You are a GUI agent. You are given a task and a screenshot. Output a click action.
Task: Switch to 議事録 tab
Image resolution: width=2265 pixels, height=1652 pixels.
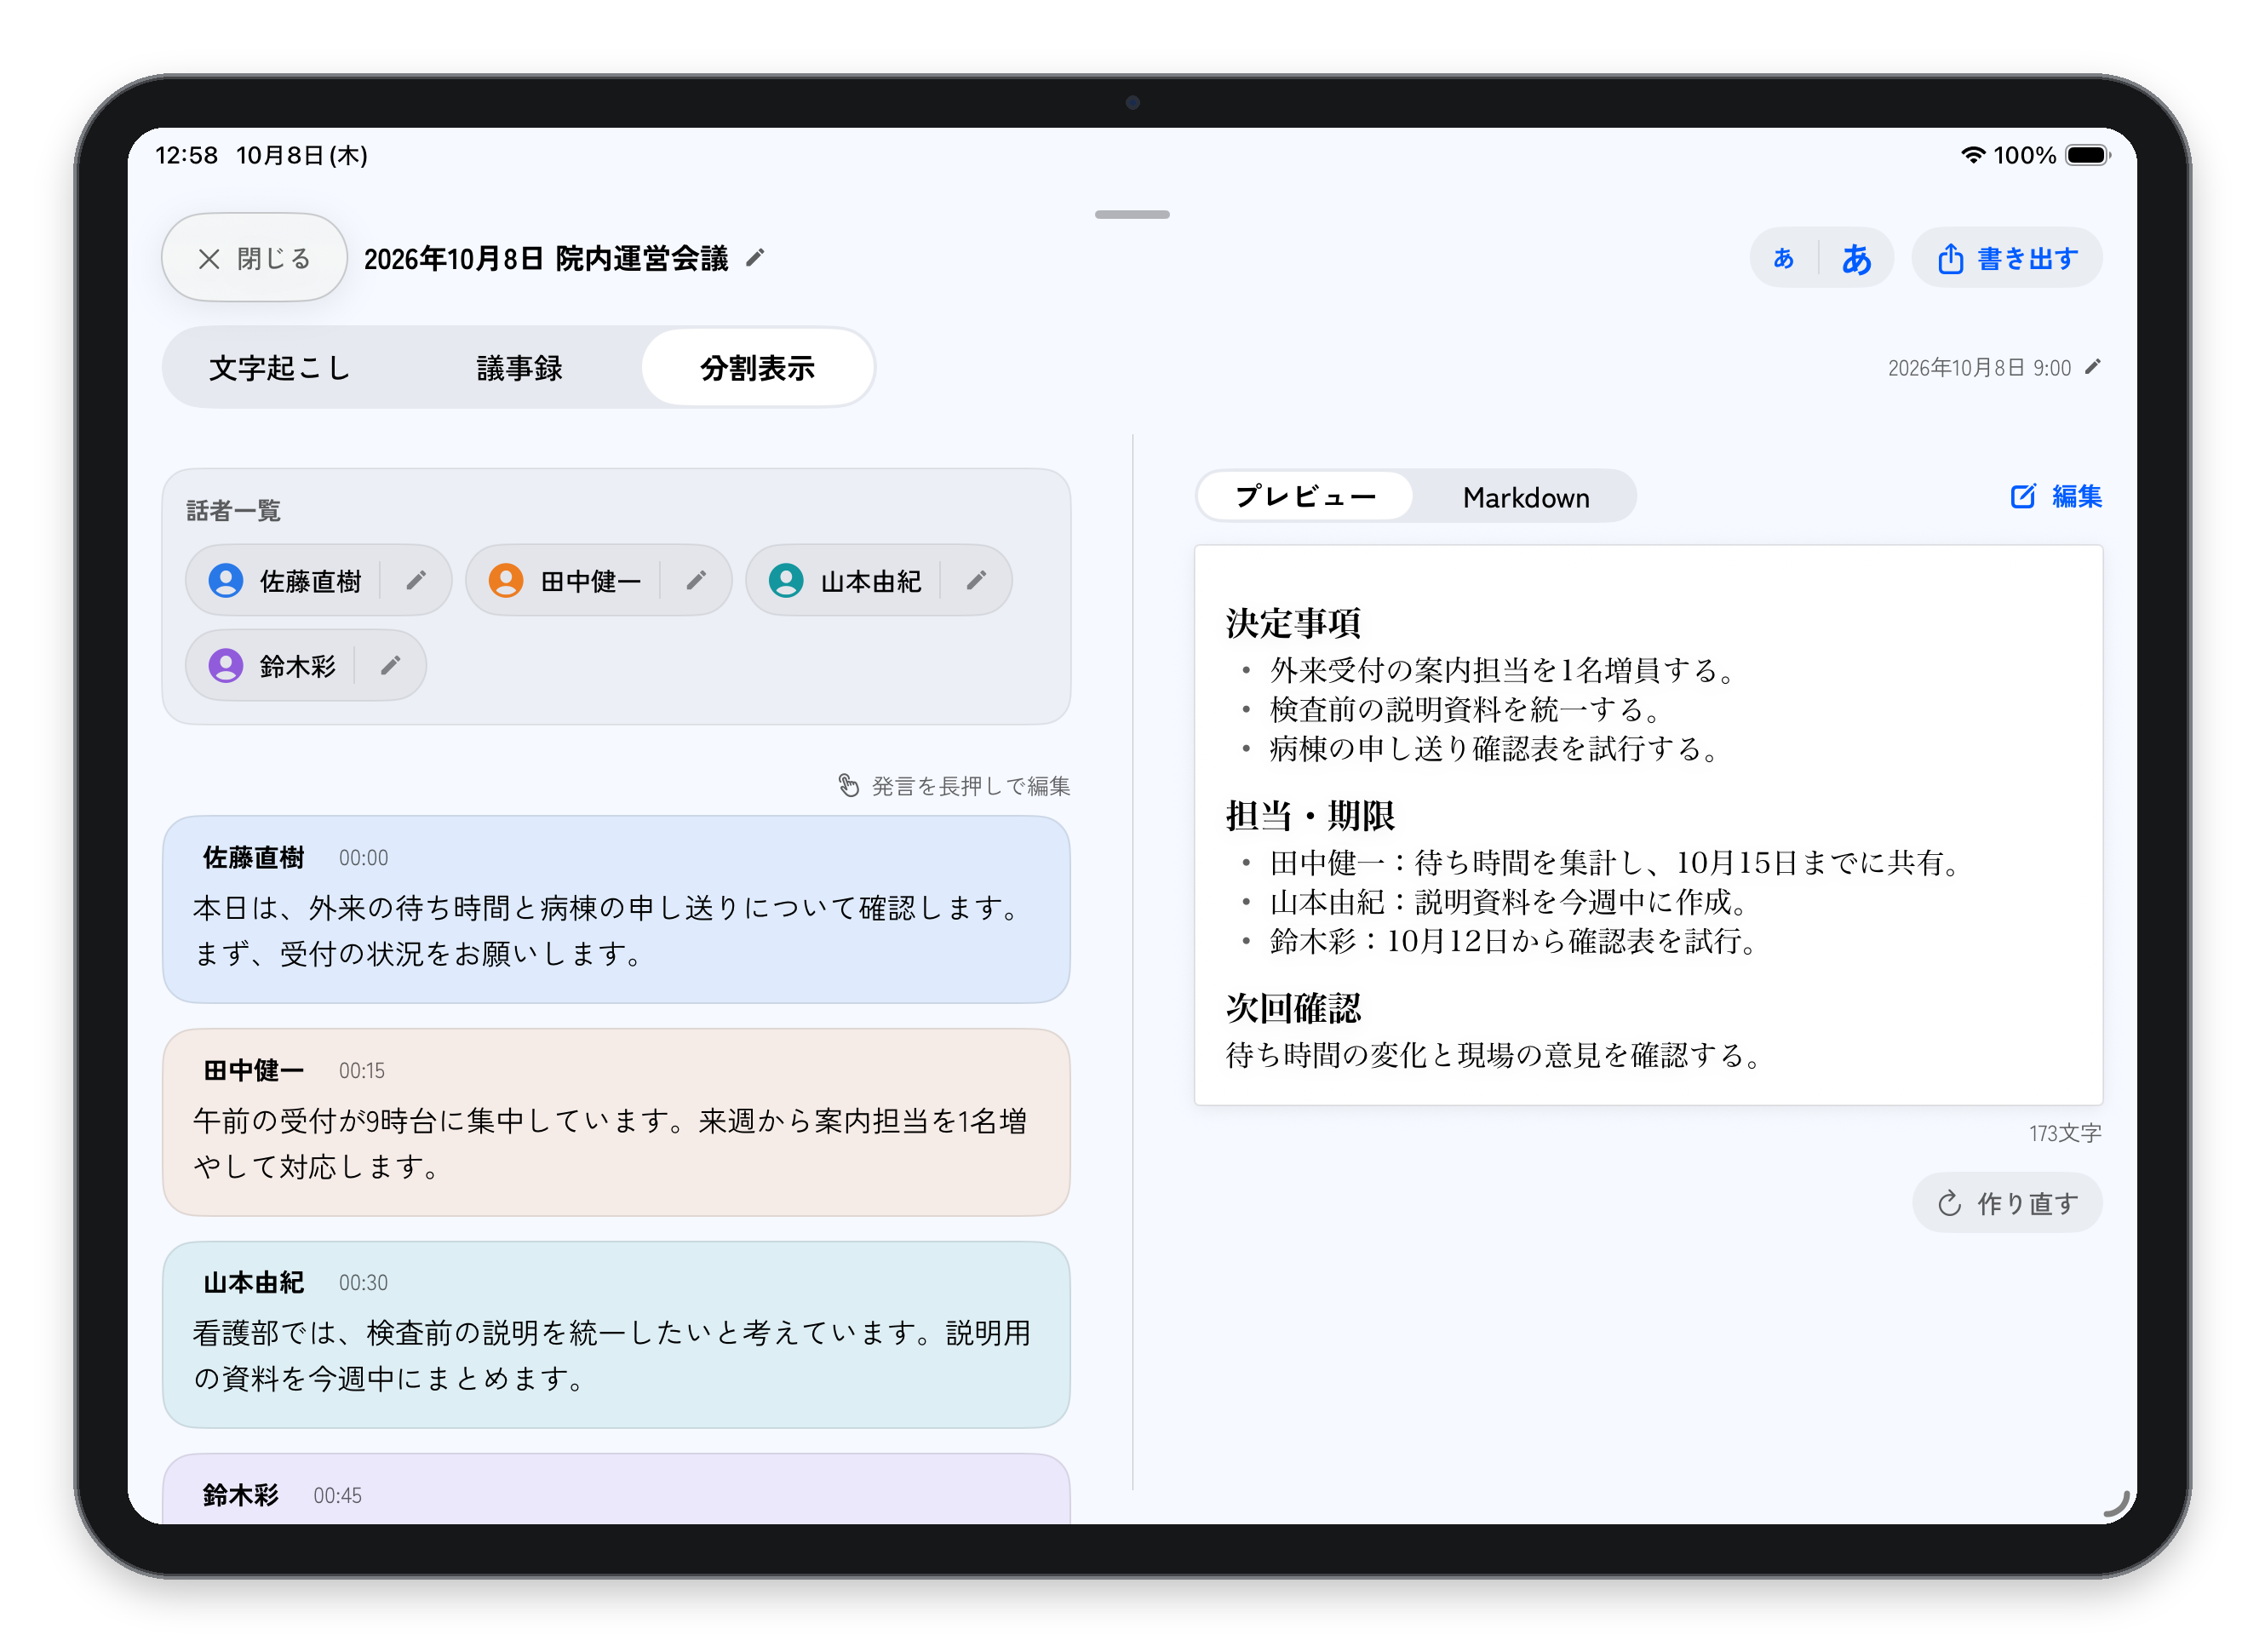pyautogui.click(x=519, y=368)
